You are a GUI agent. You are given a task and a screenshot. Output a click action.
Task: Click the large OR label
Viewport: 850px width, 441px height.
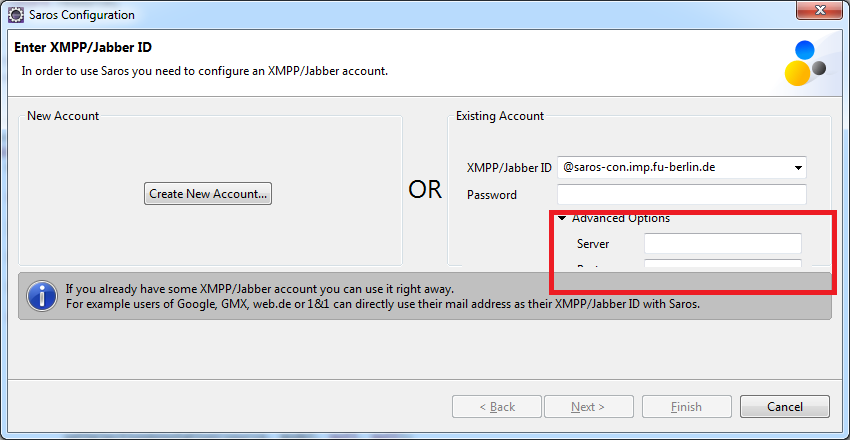coord(425,190)
